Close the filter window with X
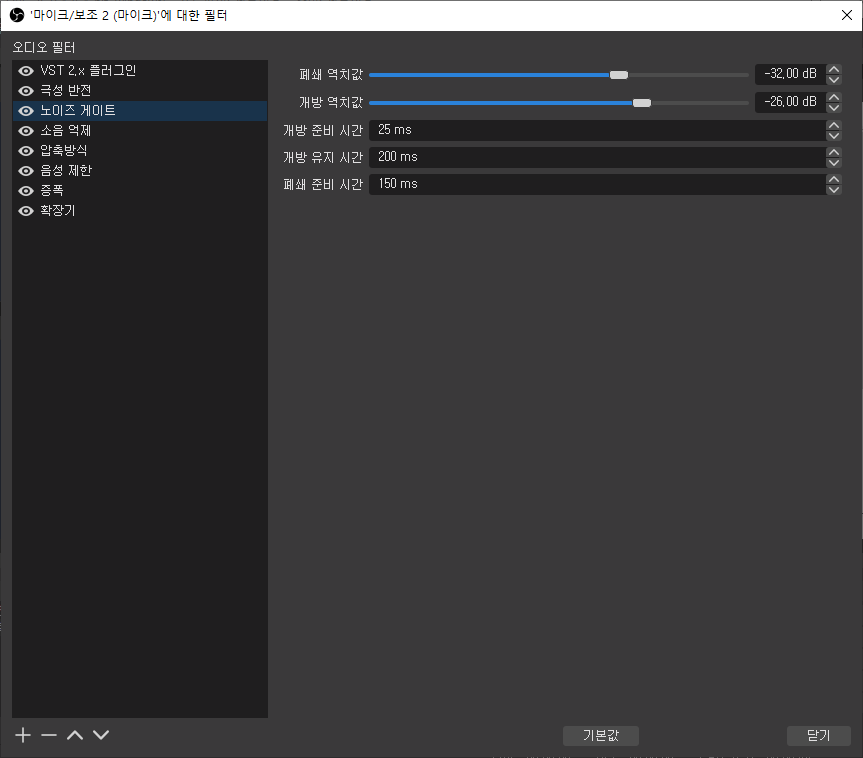This screenshot has width=863, height=758. (x=846, y=15)
